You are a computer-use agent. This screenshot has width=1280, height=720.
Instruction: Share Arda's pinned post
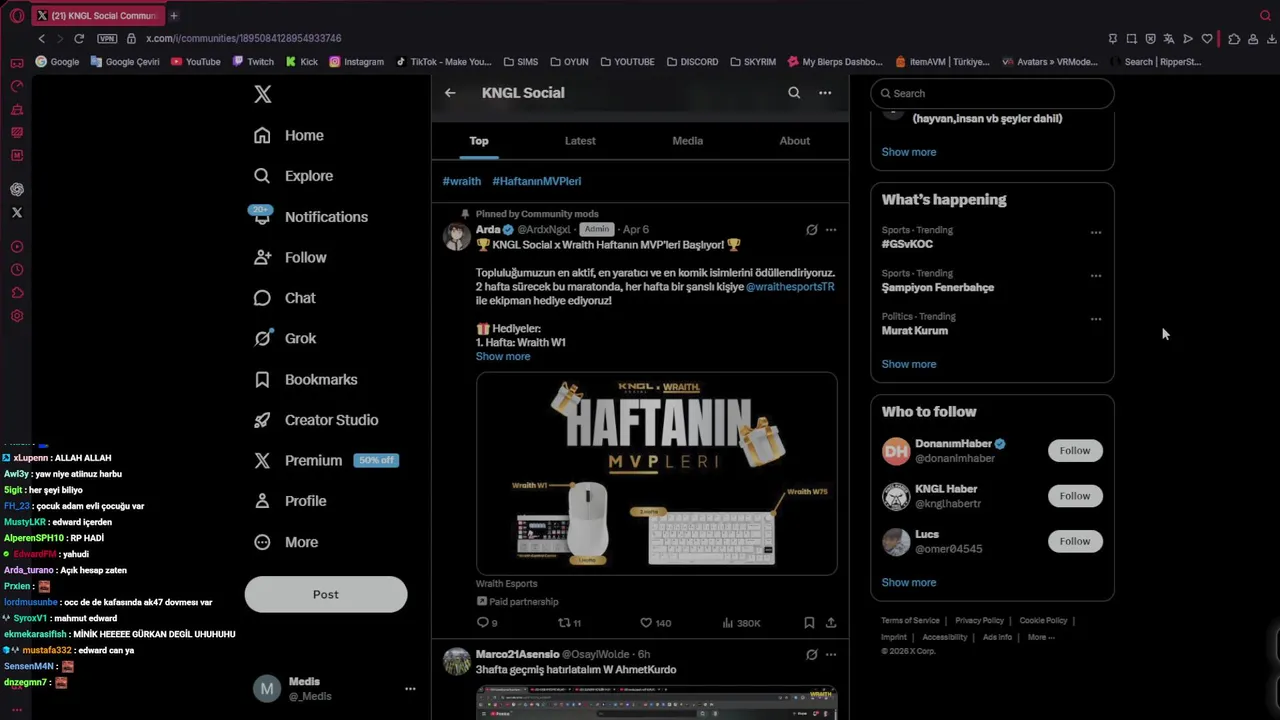[x=831, y=623]
